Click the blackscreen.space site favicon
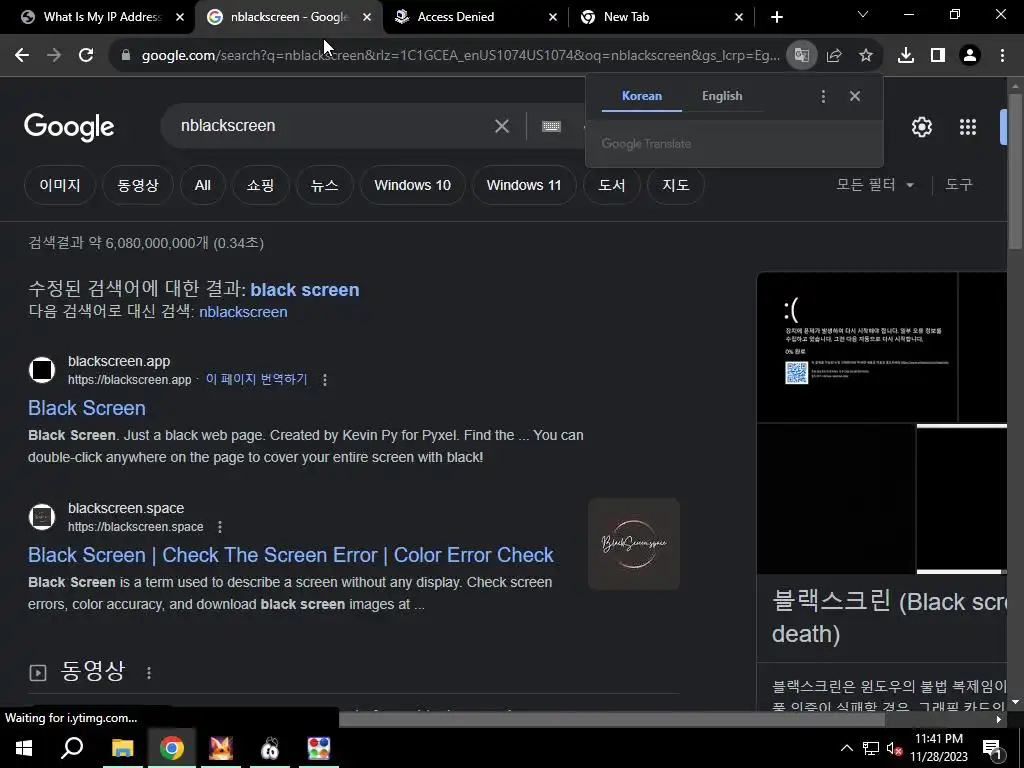This screenshot has height=768, width=1024. 42,517
